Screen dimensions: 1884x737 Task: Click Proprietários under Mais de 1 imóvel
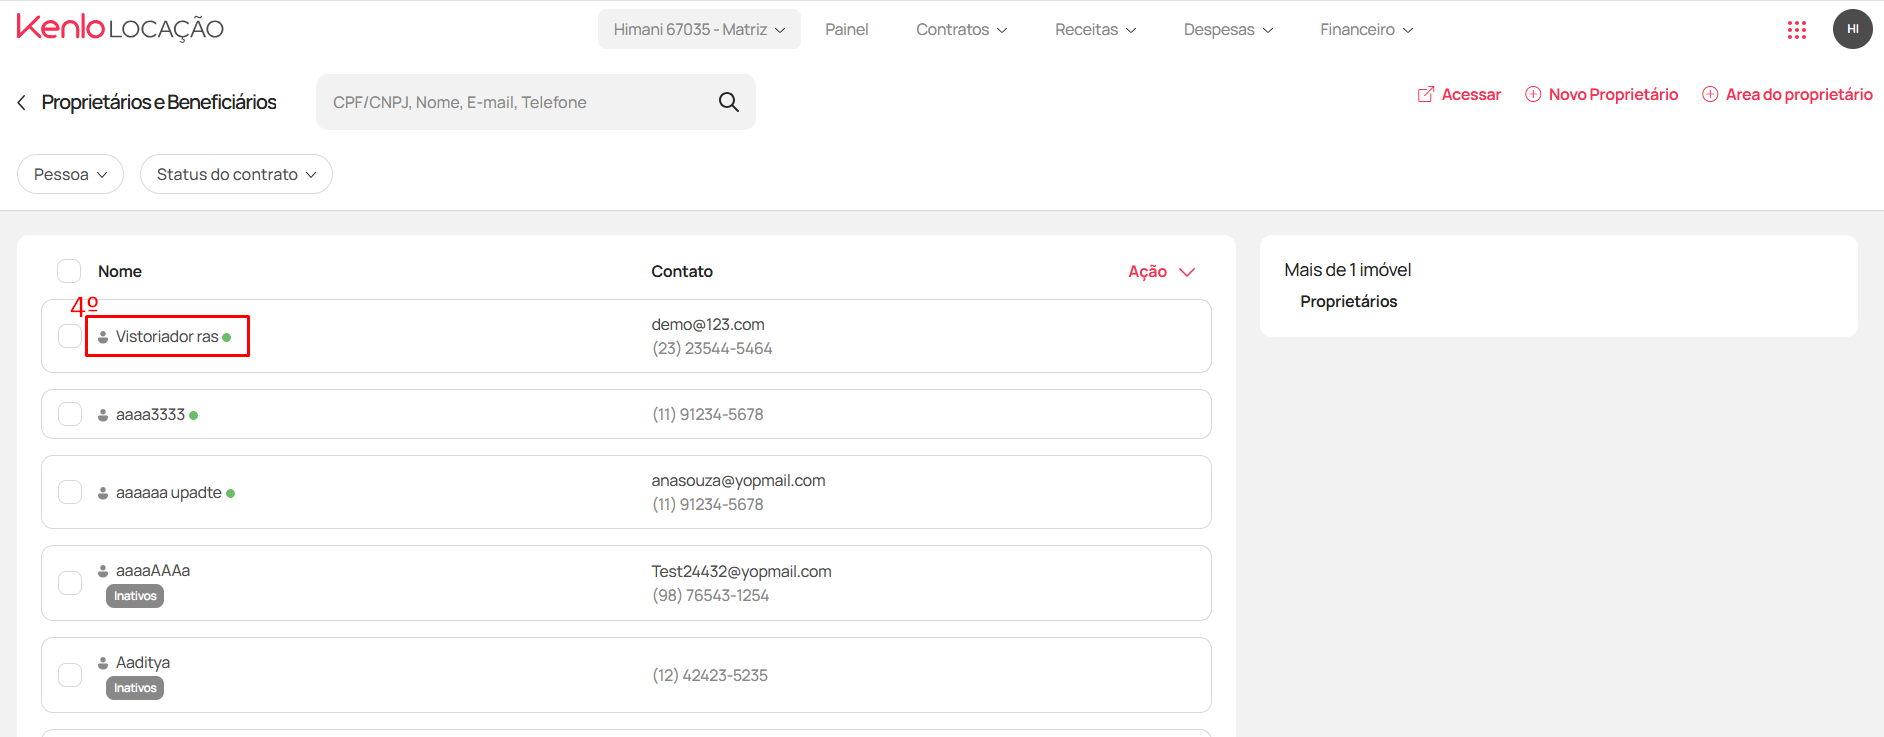pos(1348,302)
